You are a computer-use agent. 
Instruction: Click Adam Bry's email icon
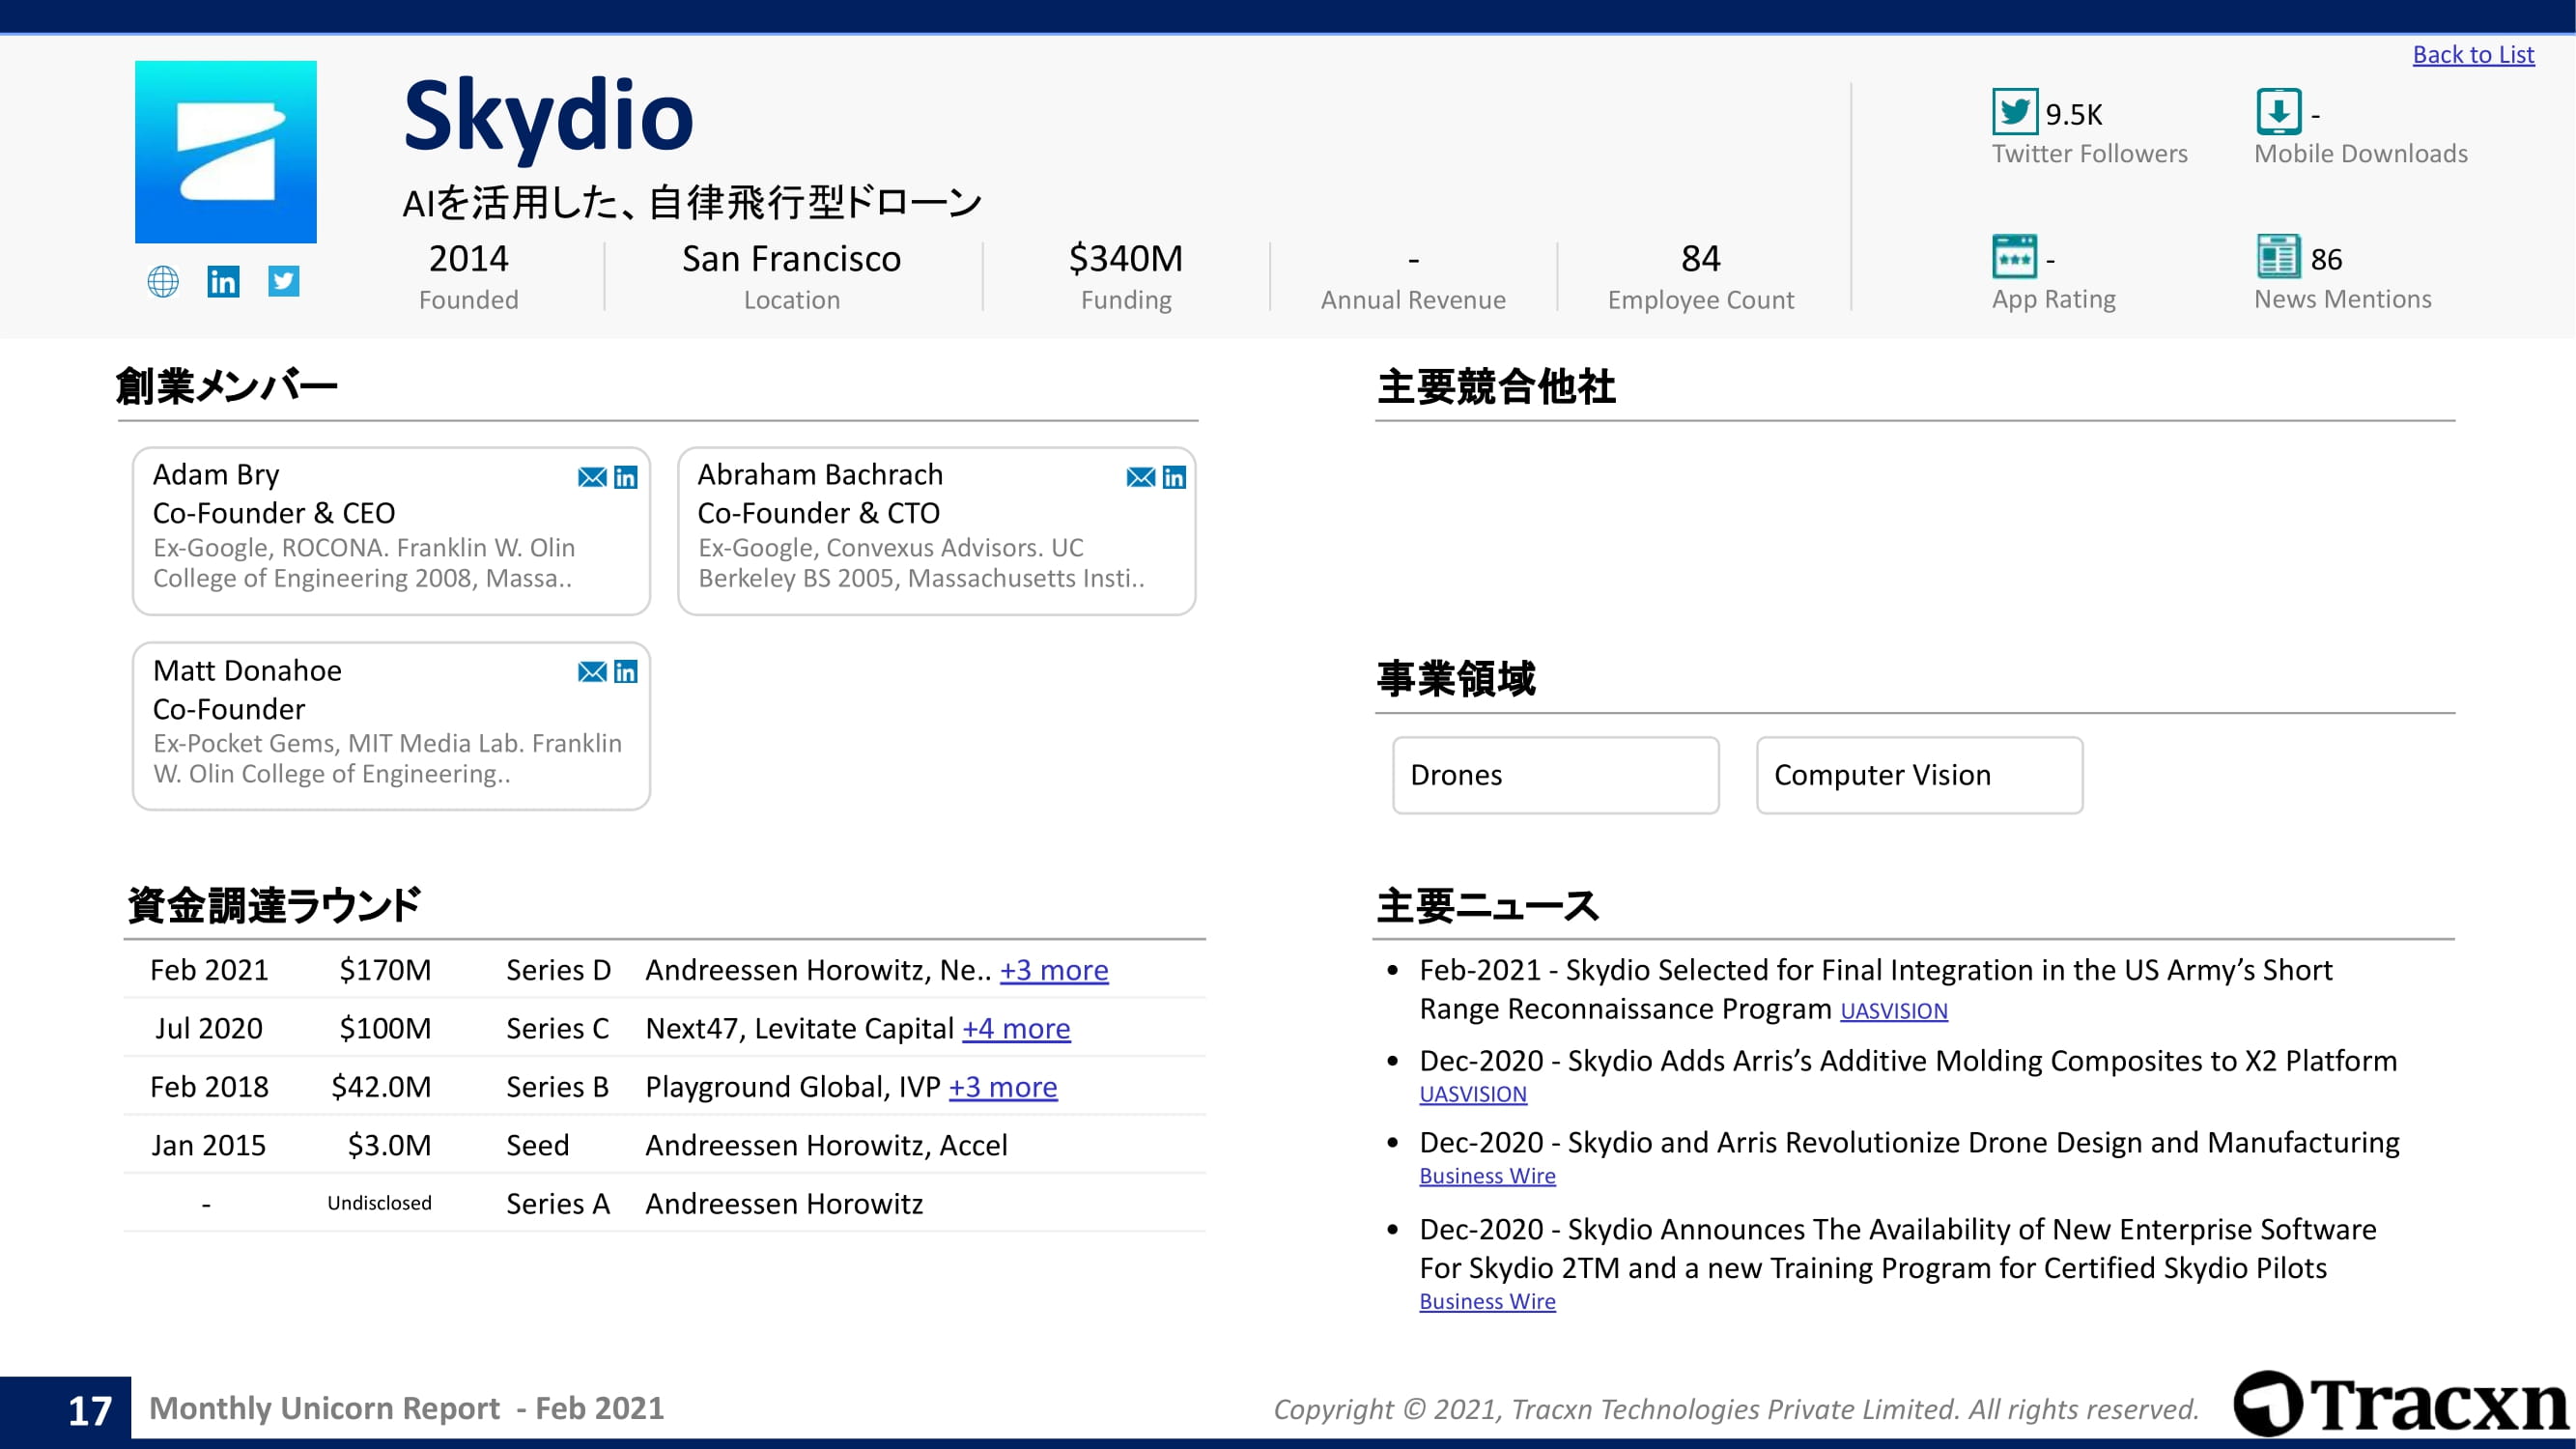point(592,477)
